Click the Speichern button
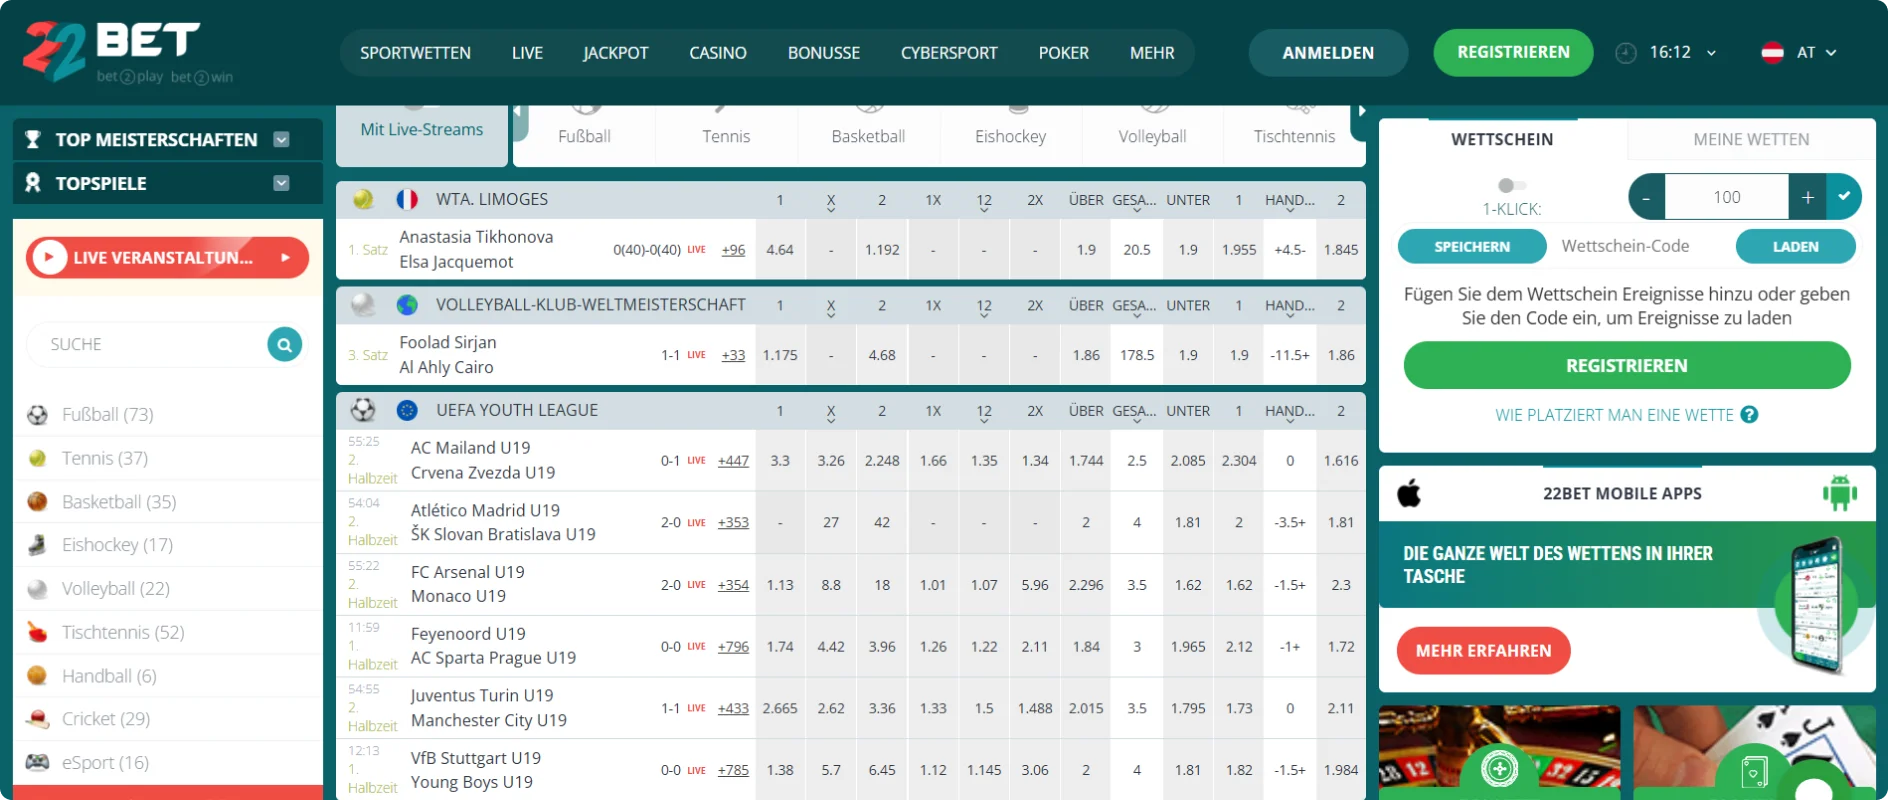Image resolution: width=1888 pixels, height=800 pixels. click(1472, 246)
